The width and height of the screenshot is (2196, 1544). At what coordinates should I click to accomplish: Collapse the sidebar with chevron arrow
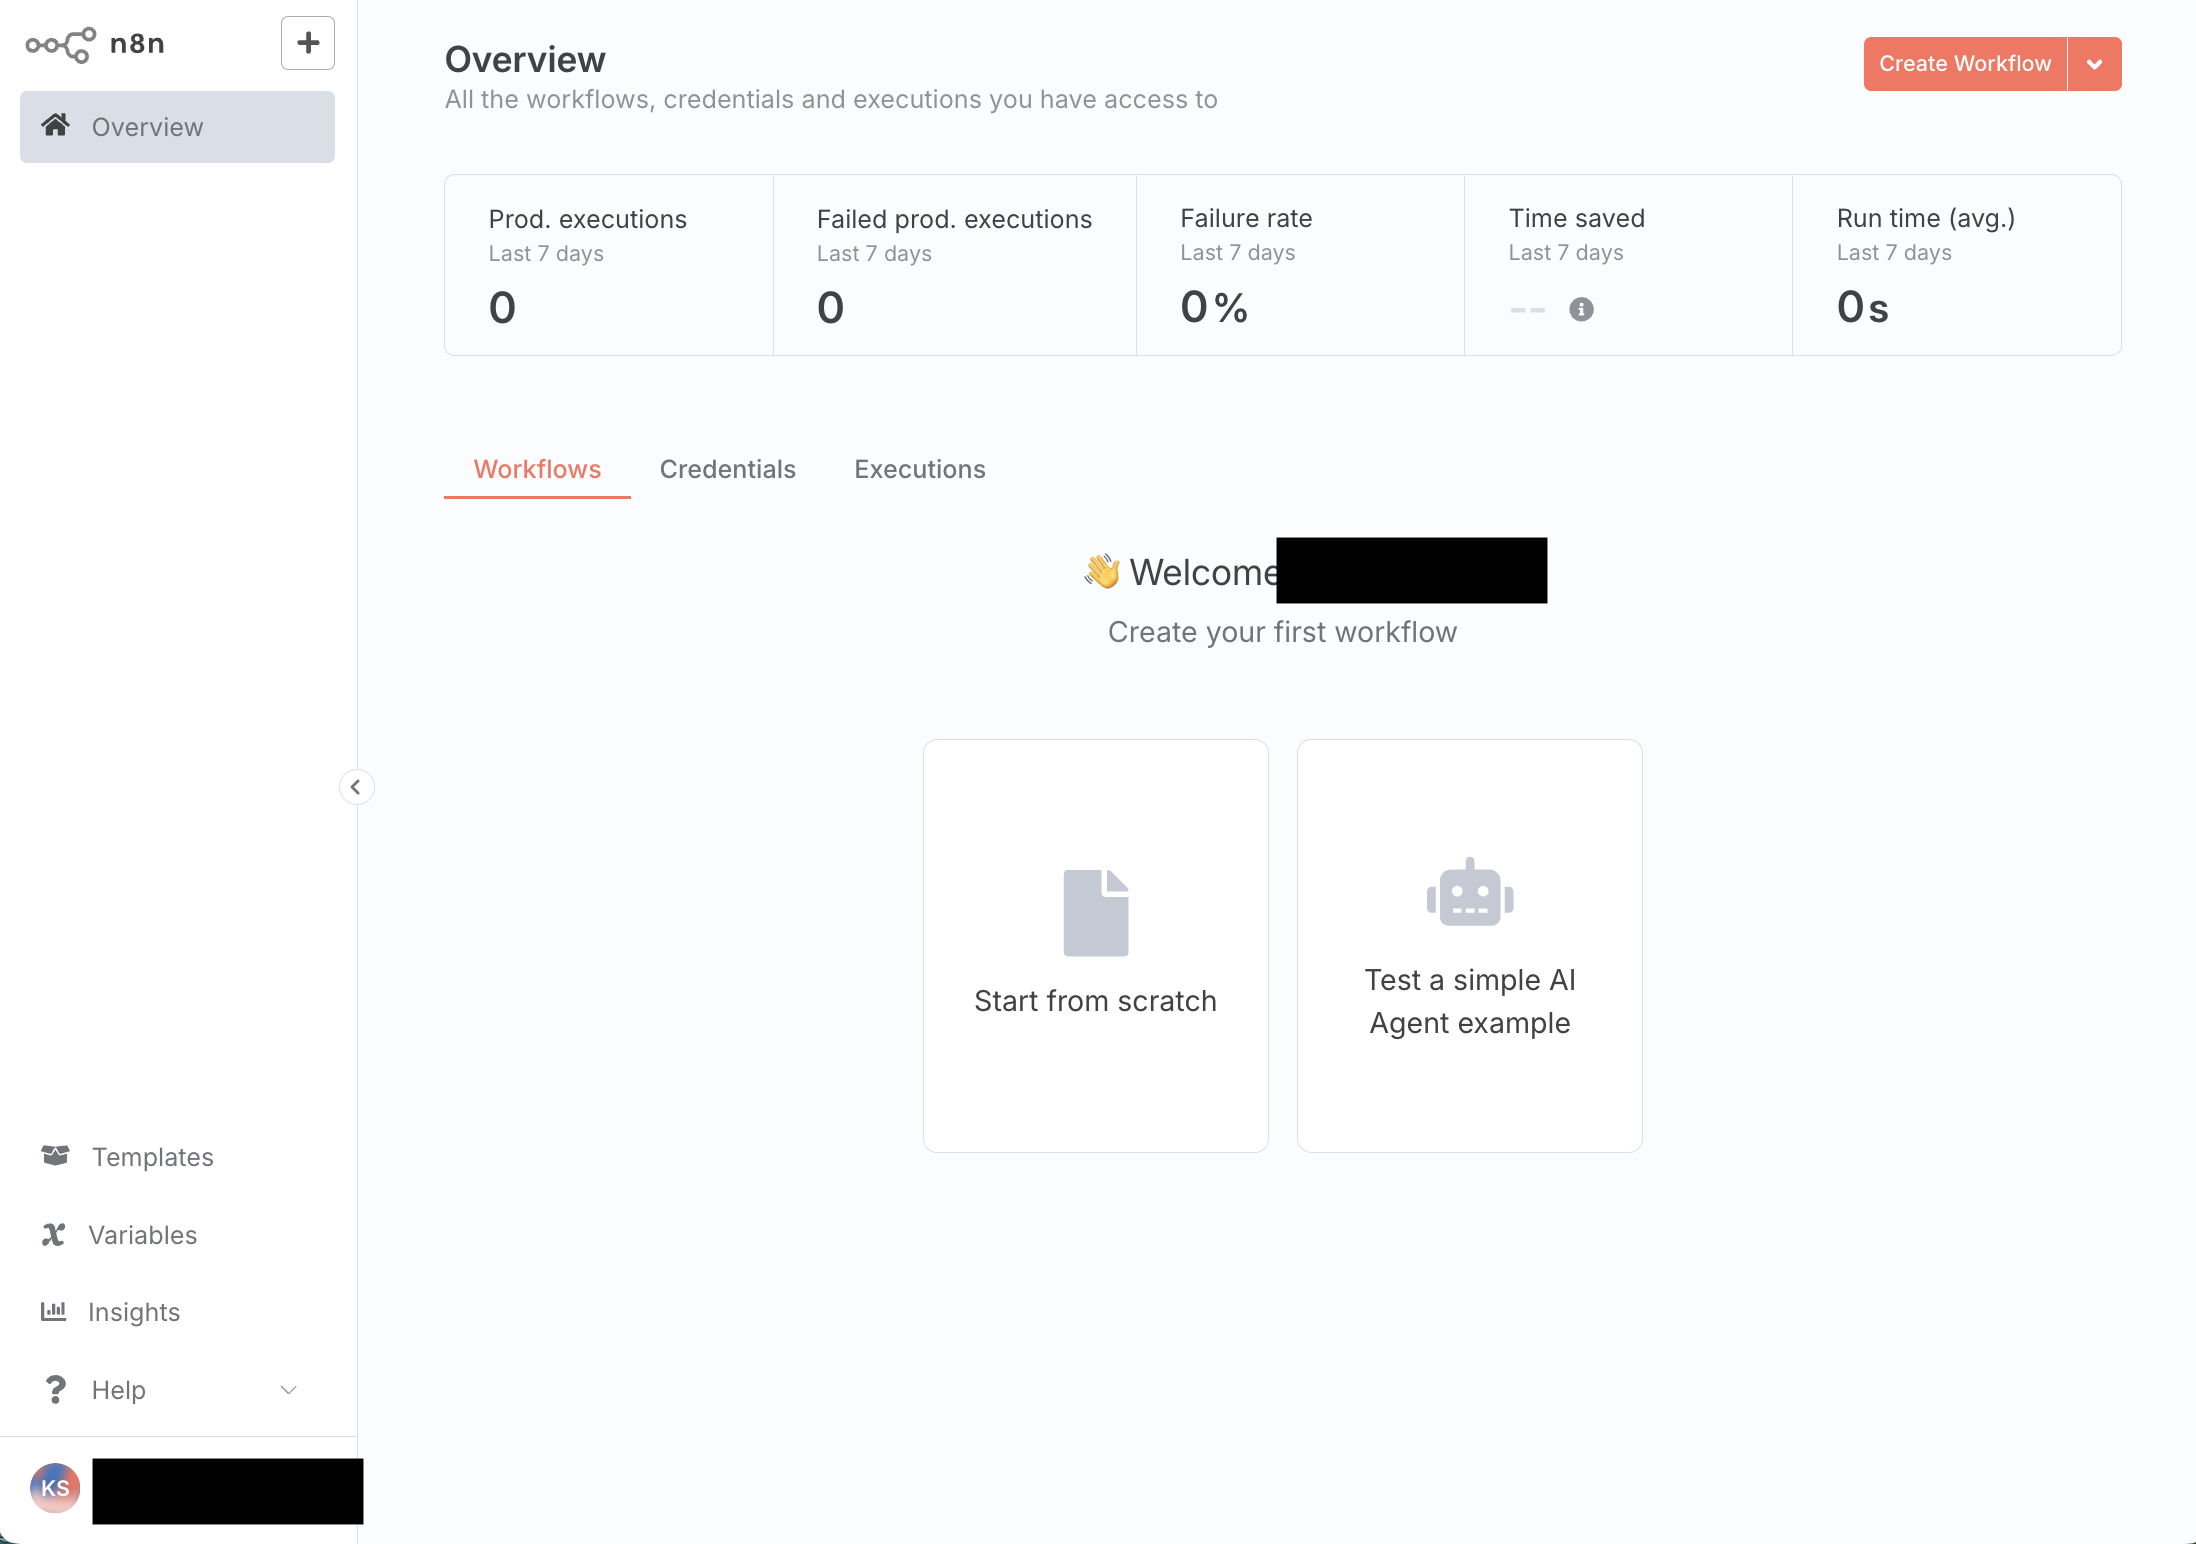pos(356,787)
